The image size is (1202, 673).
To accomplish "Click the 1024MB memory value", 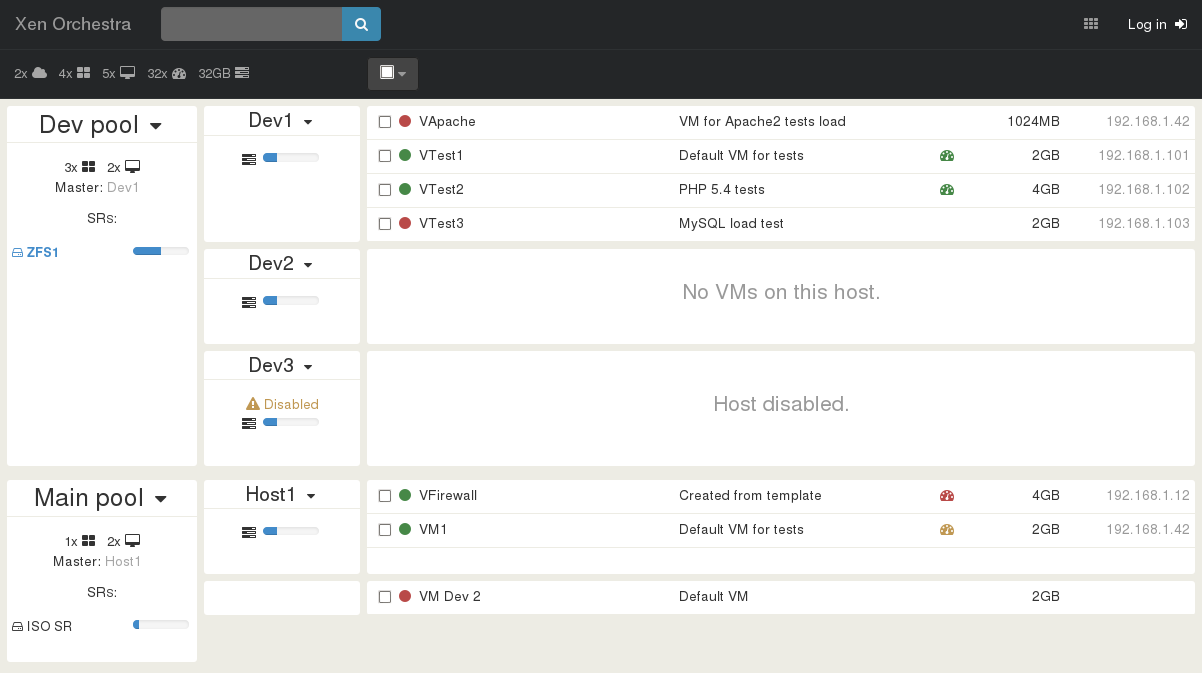I will [x=1033, y=121].
